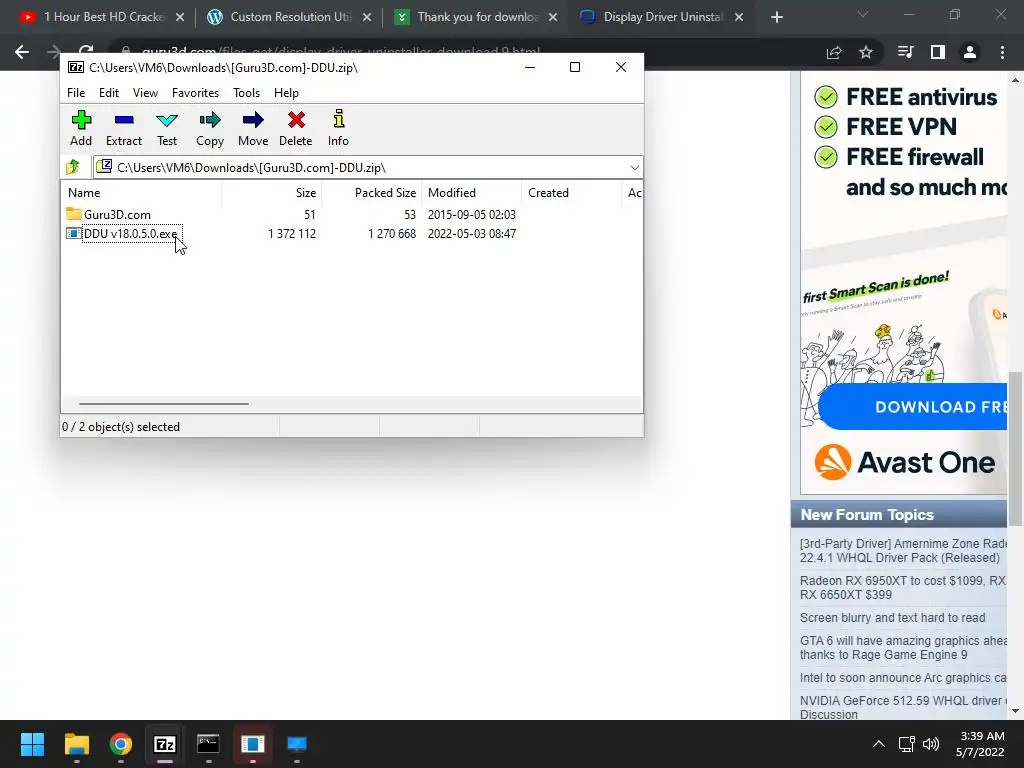Open Screen blurry and text hard topic

tap(892, 618)
